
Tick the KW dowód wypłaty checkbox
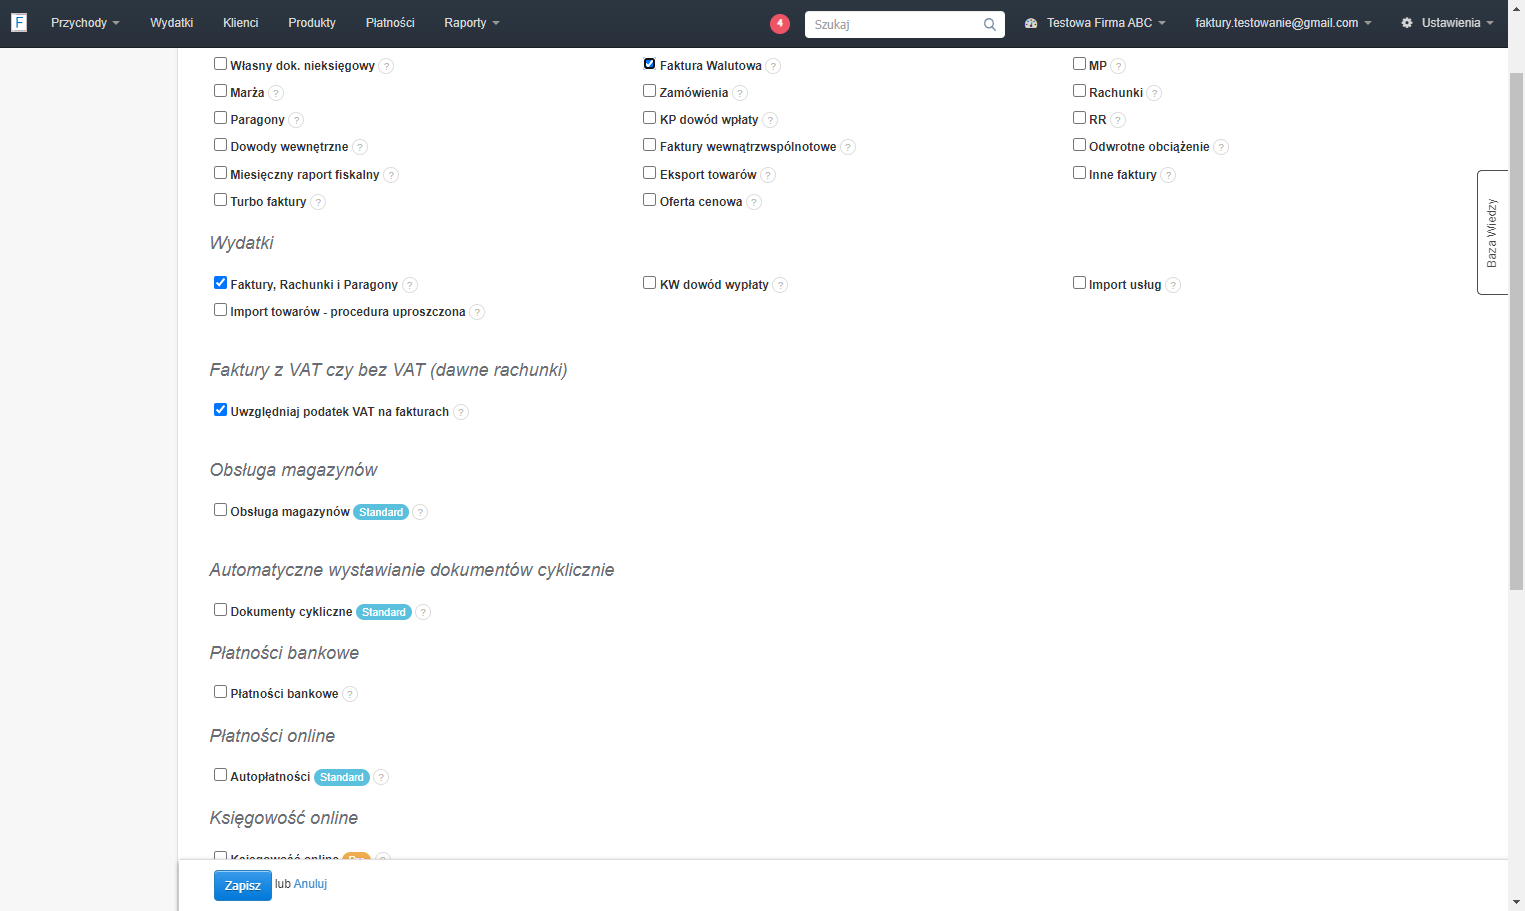649,283
